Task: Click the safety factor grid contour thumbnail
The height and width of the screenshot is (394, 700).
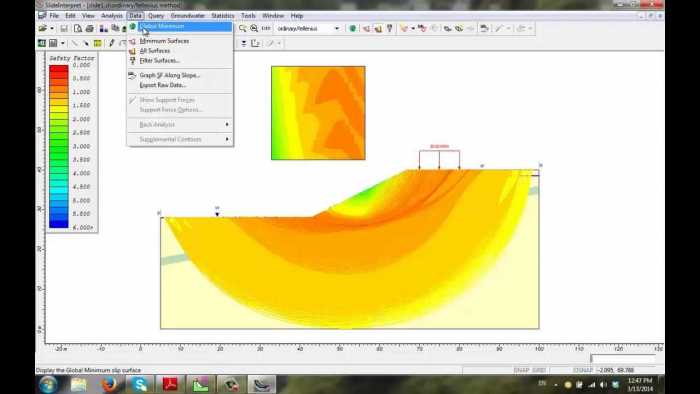Action: (318, 113)
